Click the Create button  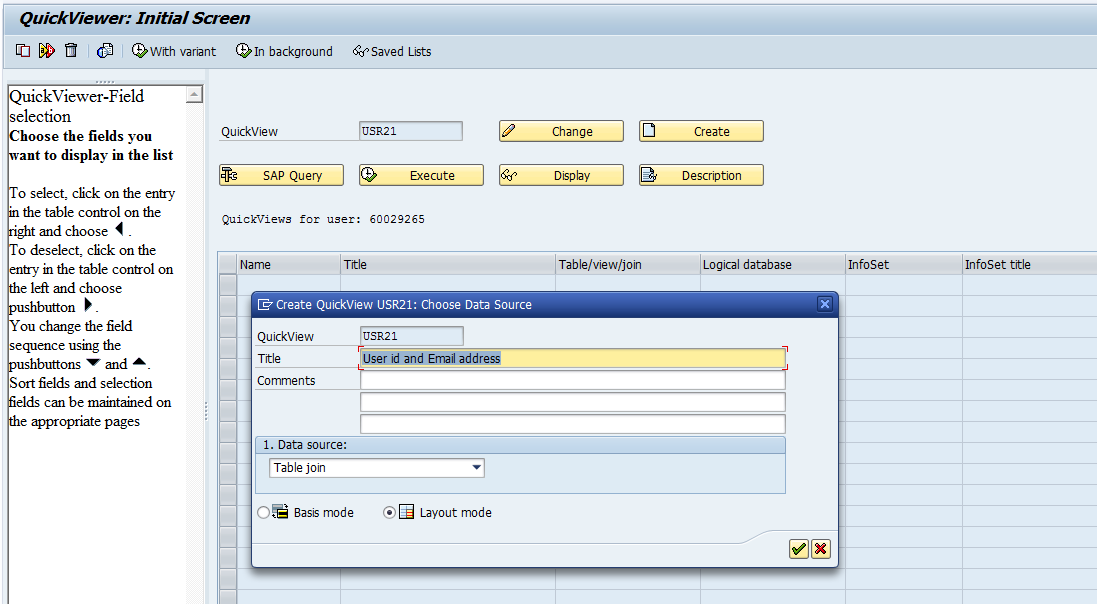(x=701, y=131)
